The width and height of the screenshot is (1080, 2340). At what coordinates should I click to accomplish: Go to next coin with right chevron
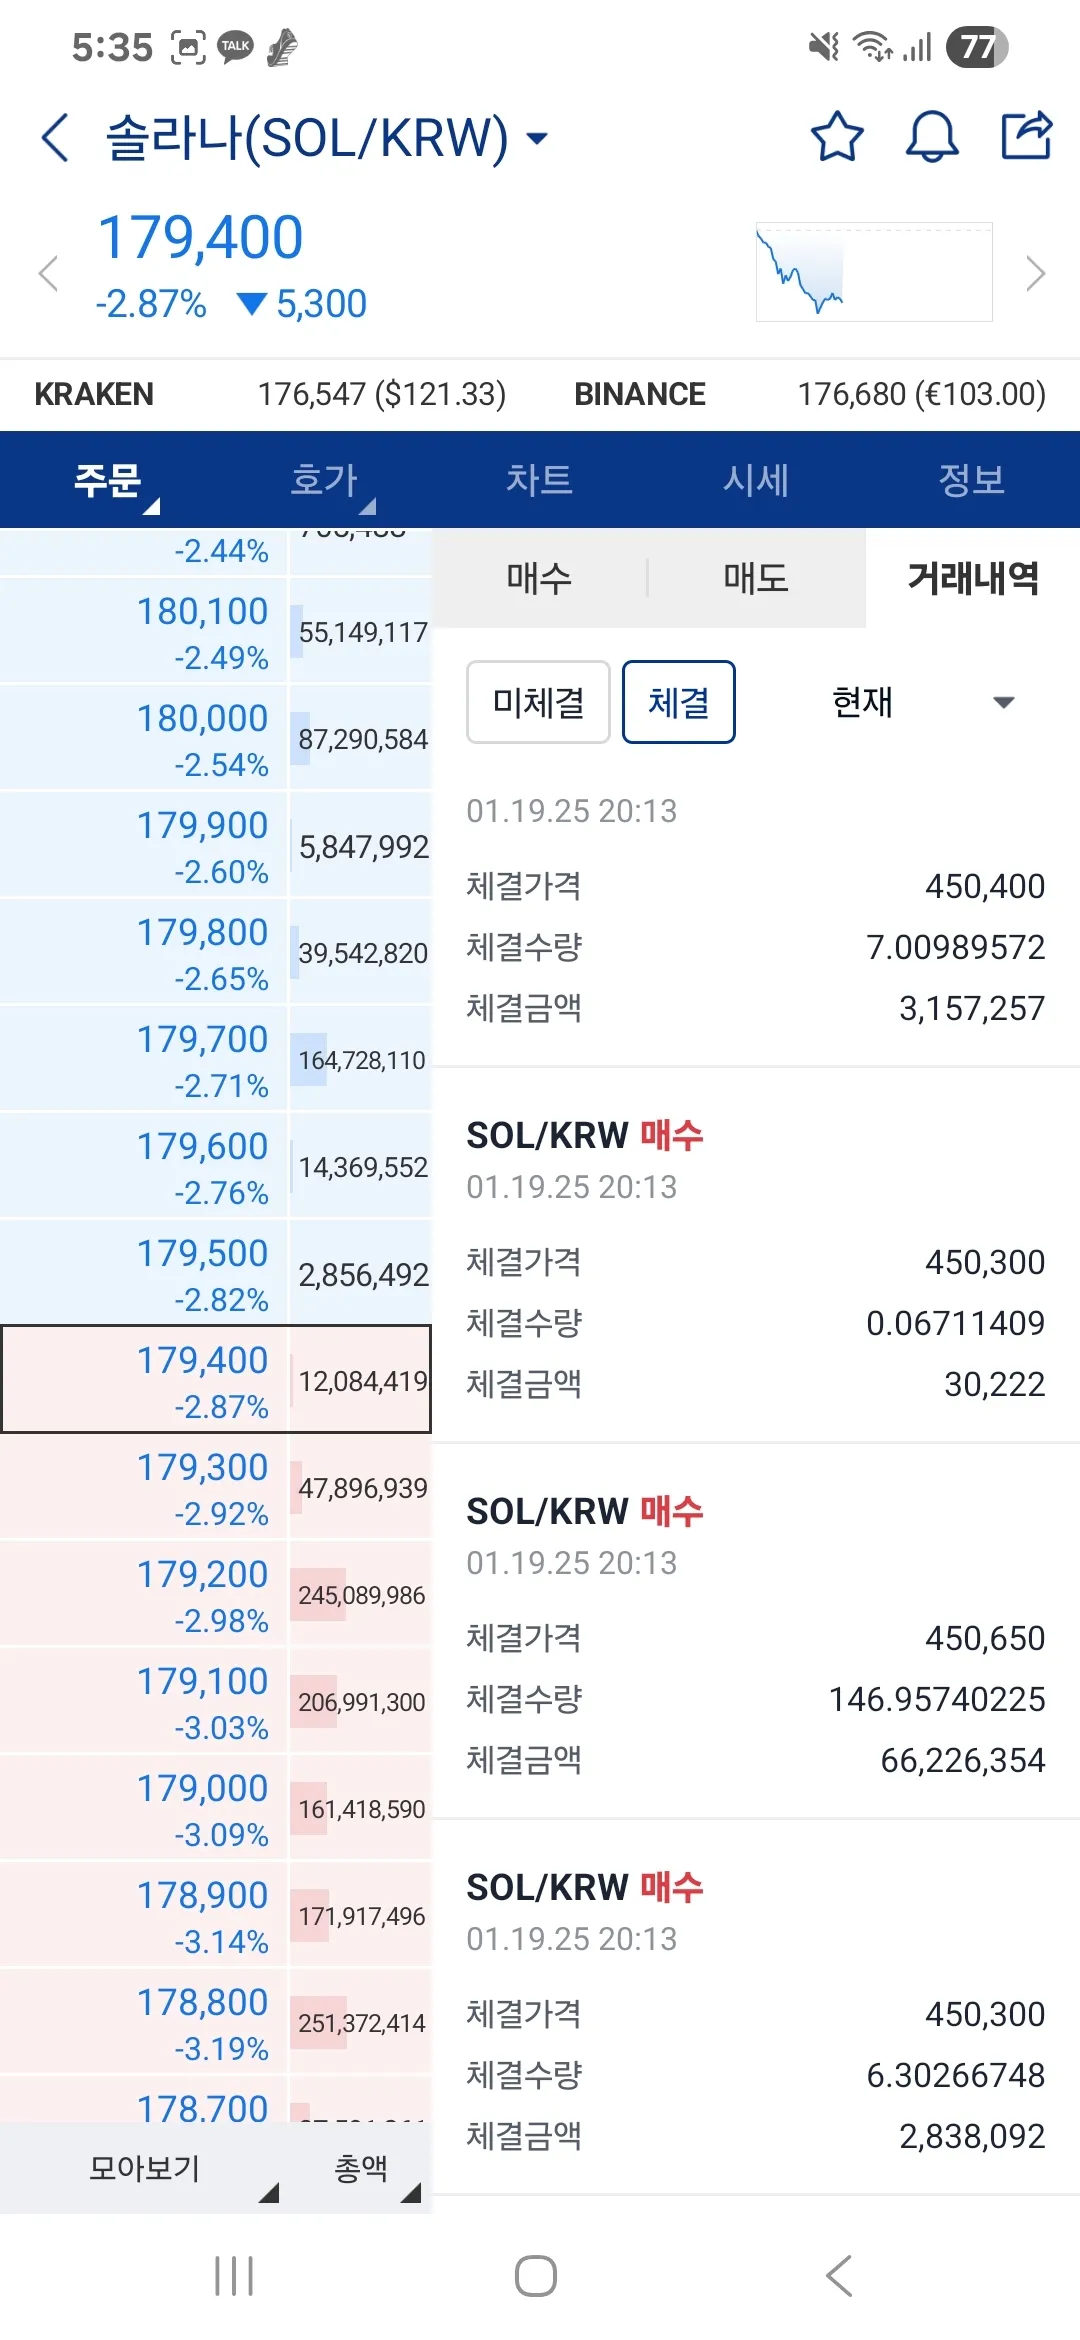(x=1035, y=273)
